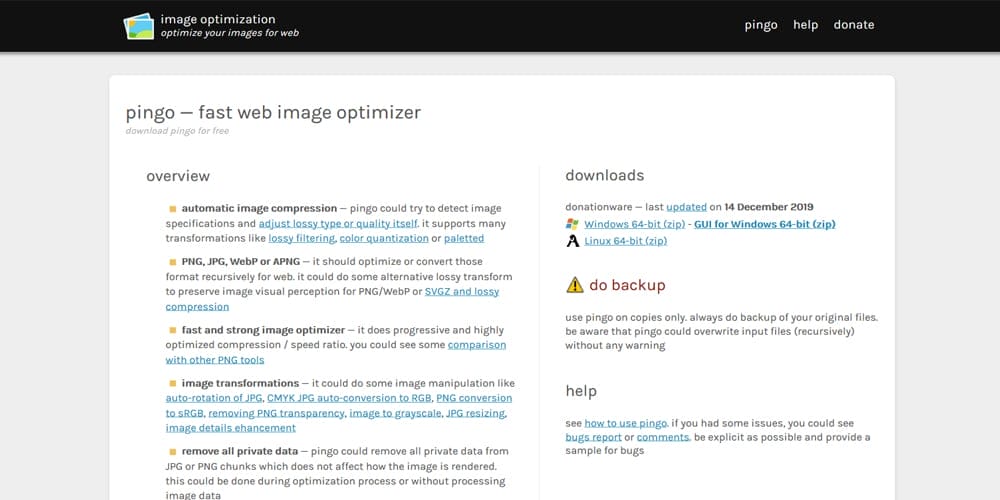Open 'comparison with other PNG tools' link

point(477,345)
